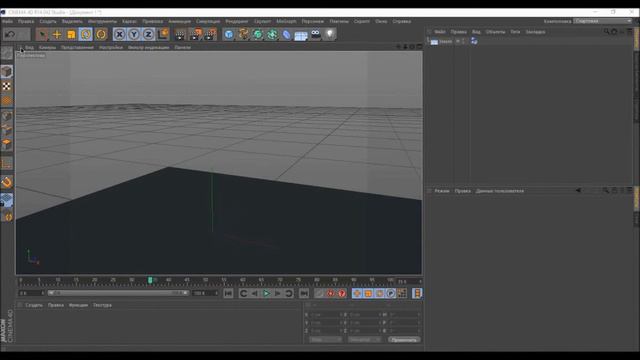Add a Camera object
Screen dimensions: 640x360
[316, 34]
